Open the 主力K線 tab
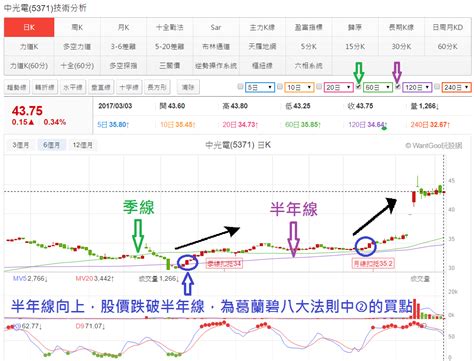This screenshot has width=474, height=361. tap(262, 27)
